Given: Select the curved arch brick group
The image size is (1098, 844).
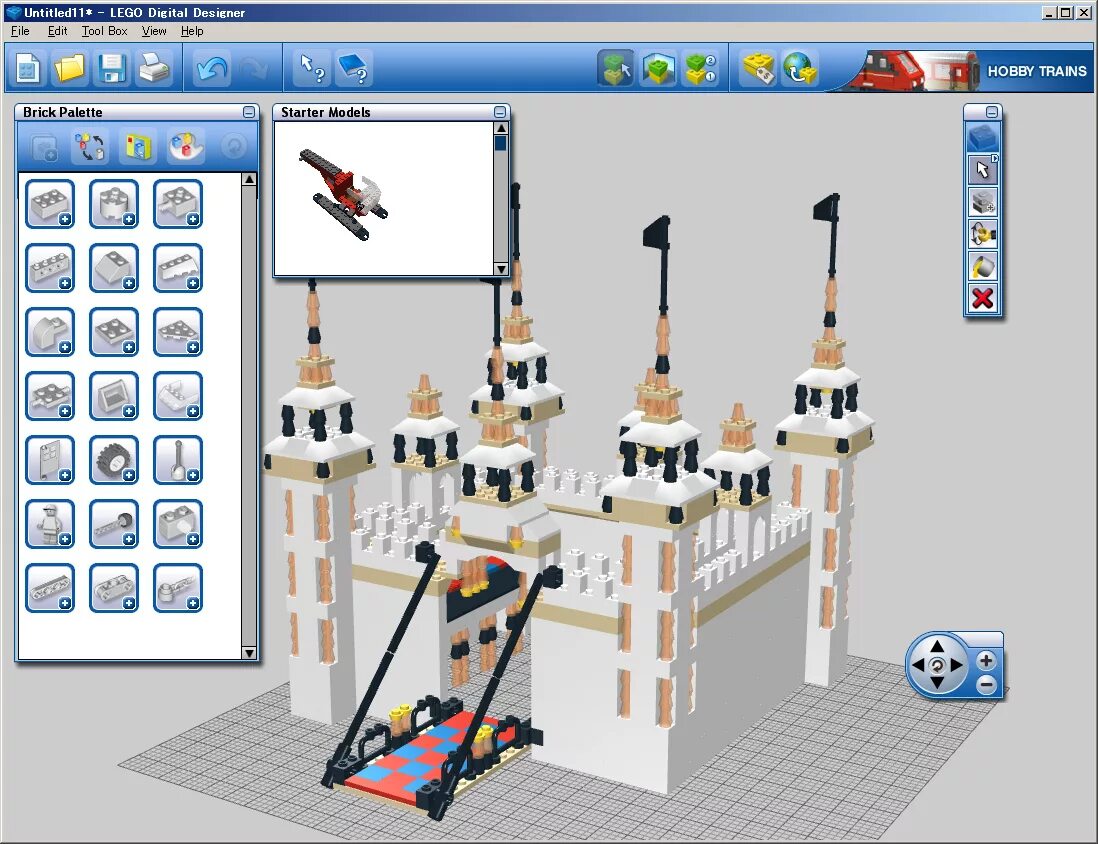Looking at the screenshot, I should pyautogui.click(x=50, y=332).
